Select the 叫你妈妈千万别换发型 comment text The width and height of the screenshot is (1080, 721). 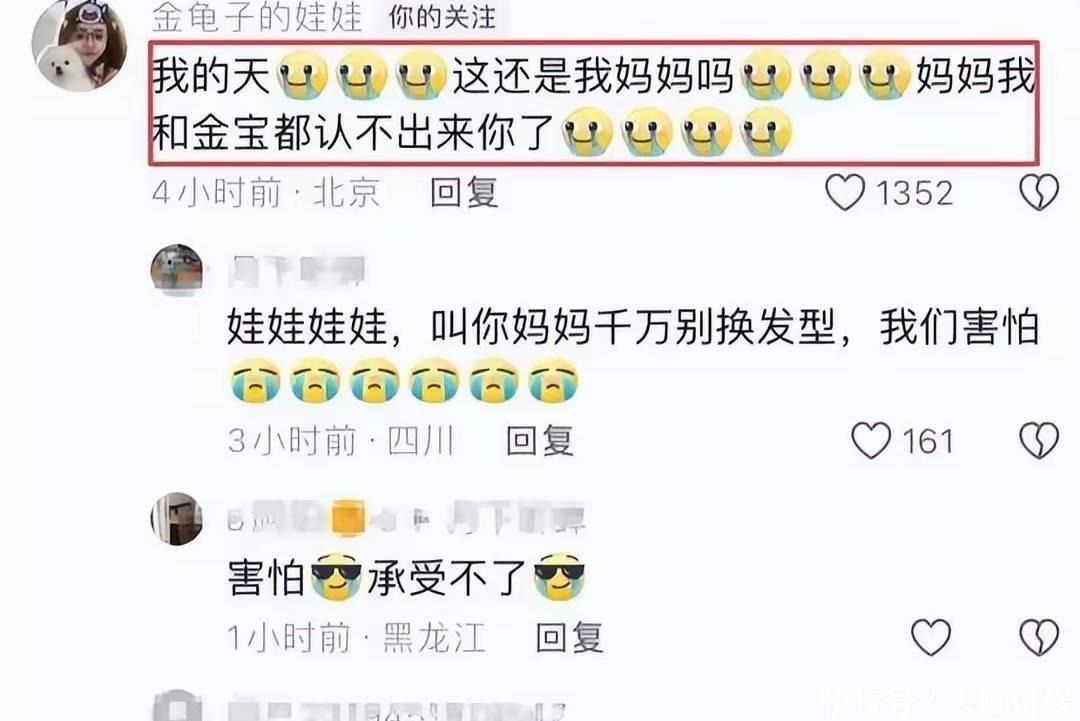point(634,355)
